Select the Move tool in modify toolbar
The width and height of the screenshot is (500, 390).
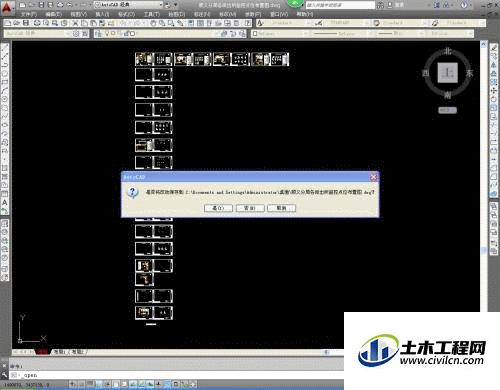point(494,90)
